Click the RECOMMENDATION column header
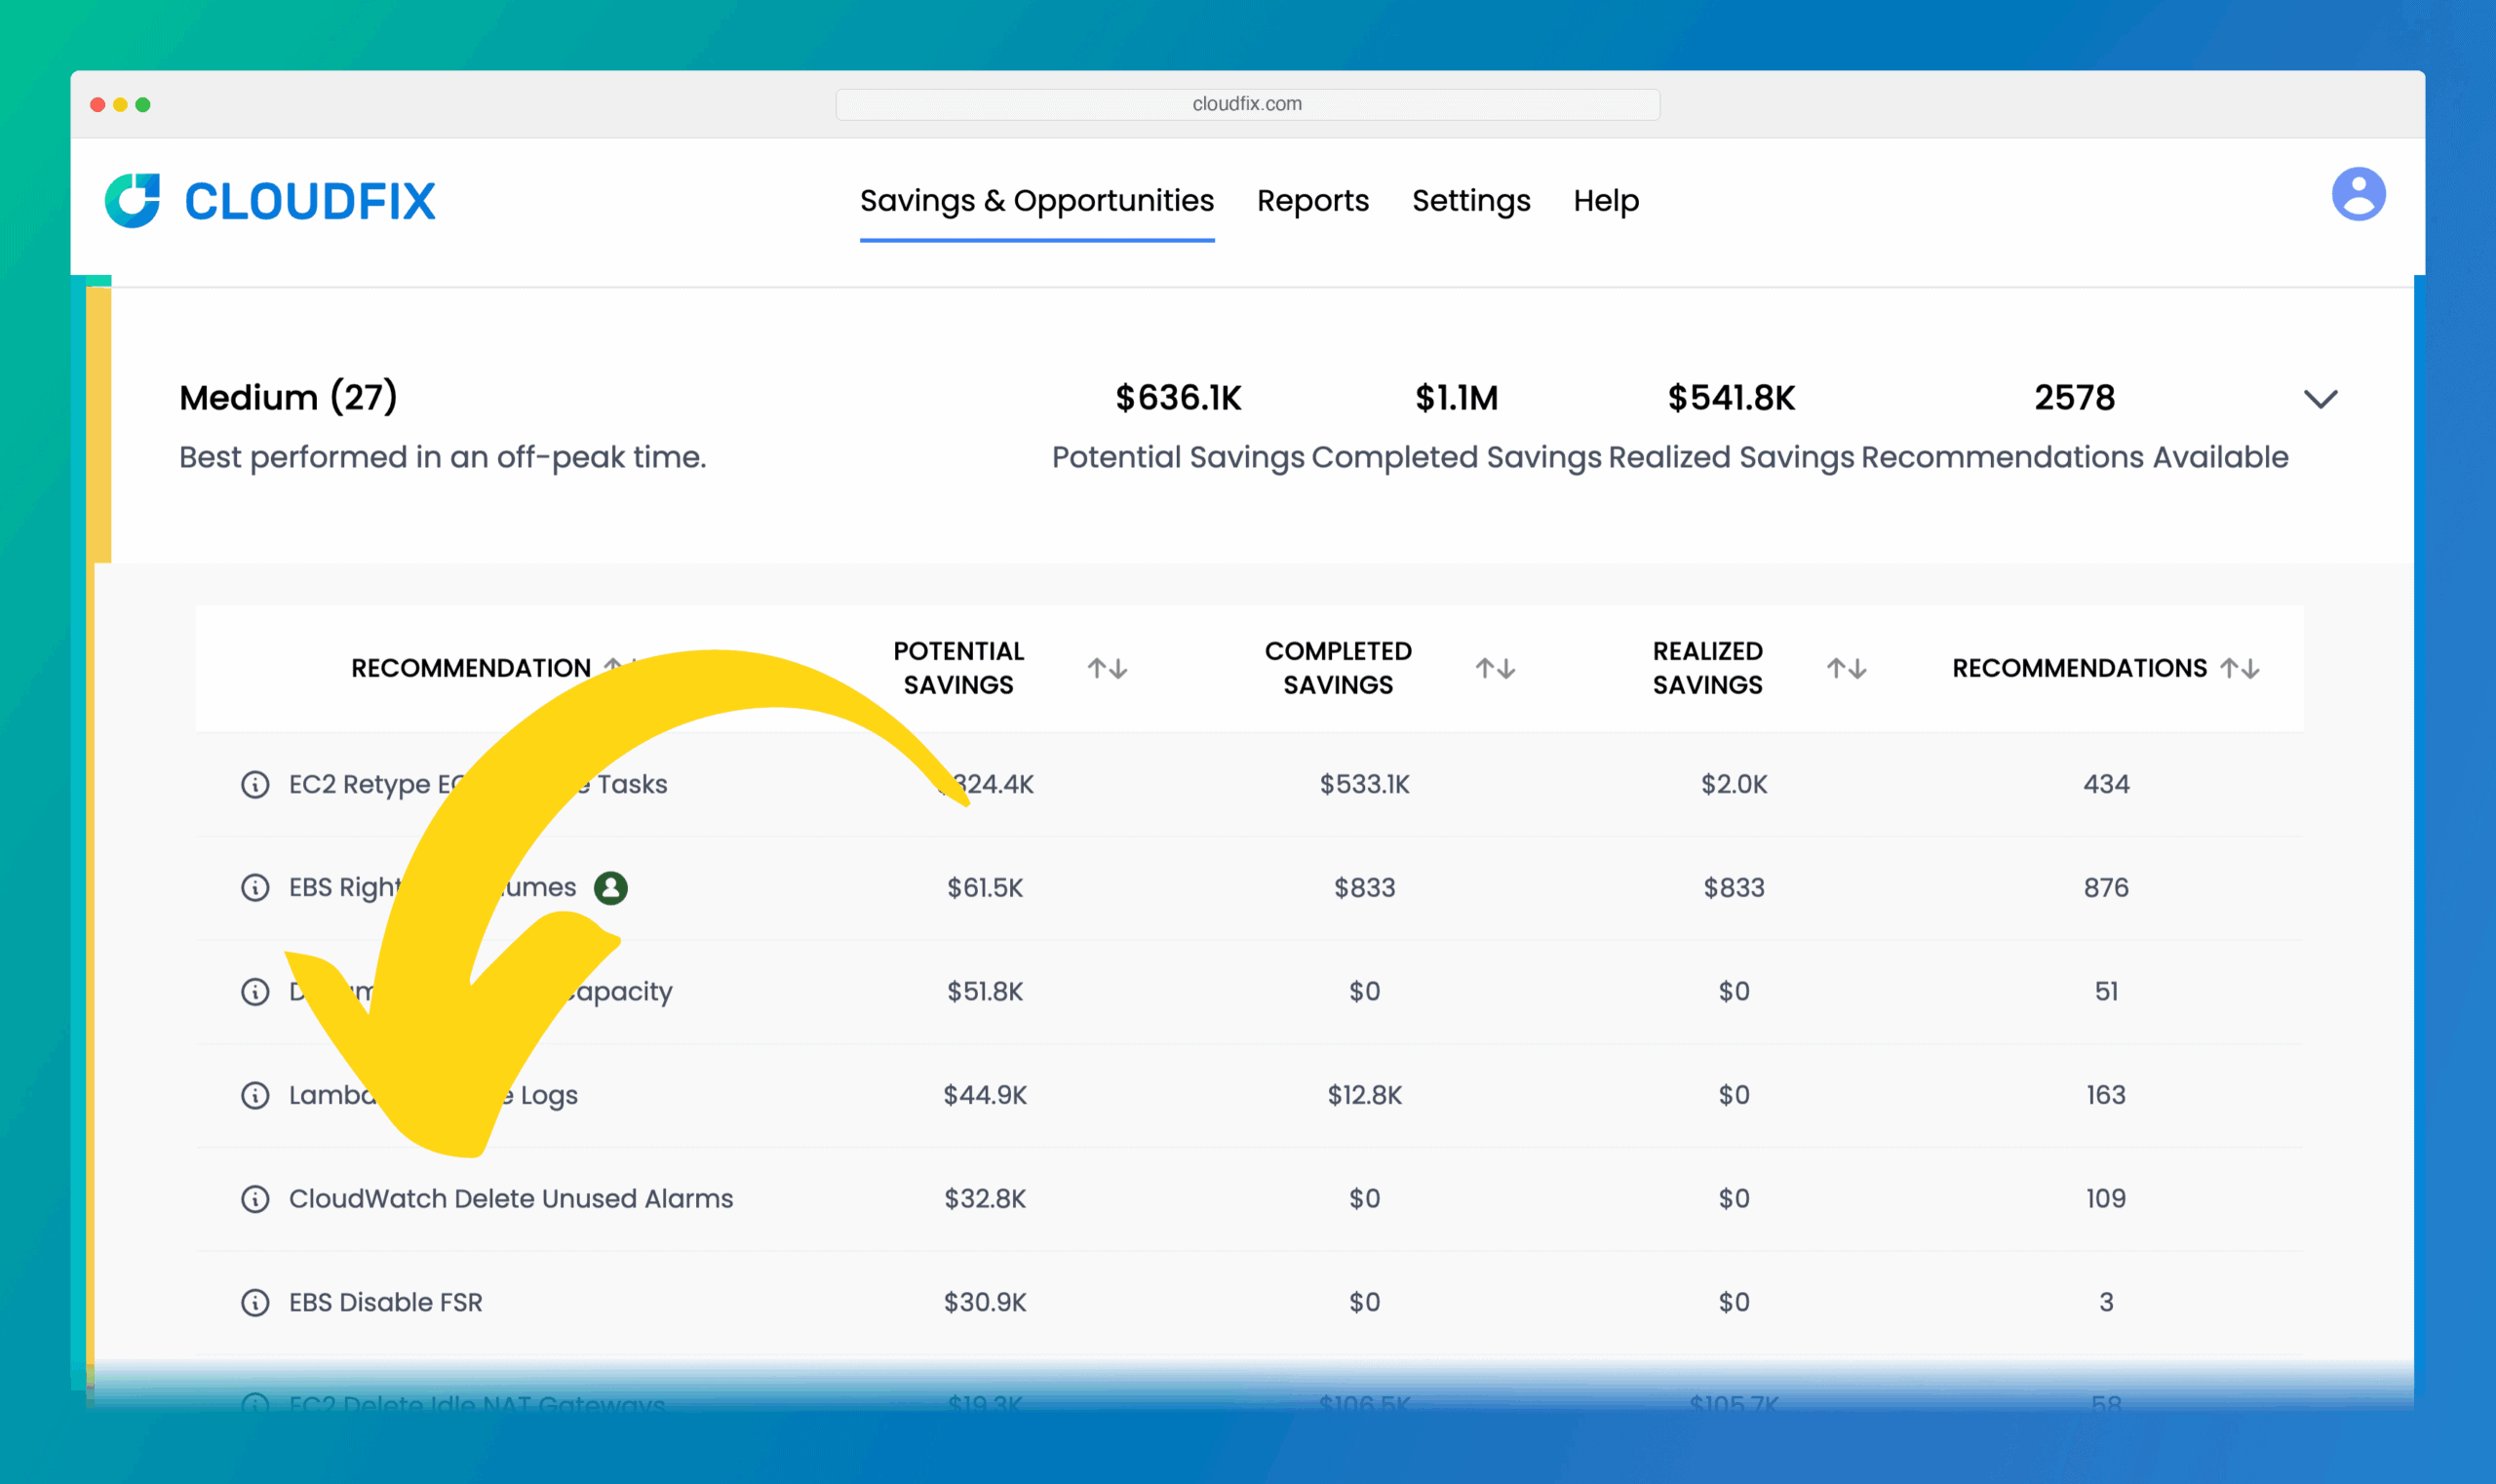The image size is (2496, 1484). point(471,668)
